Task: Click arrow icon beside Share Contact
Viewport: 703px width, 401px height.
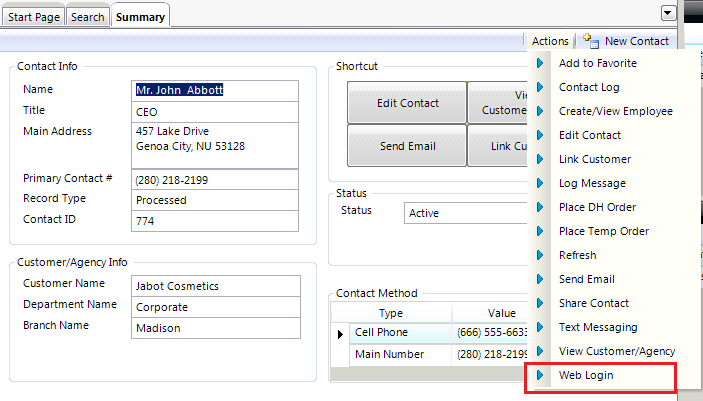Action: (540, 303)
